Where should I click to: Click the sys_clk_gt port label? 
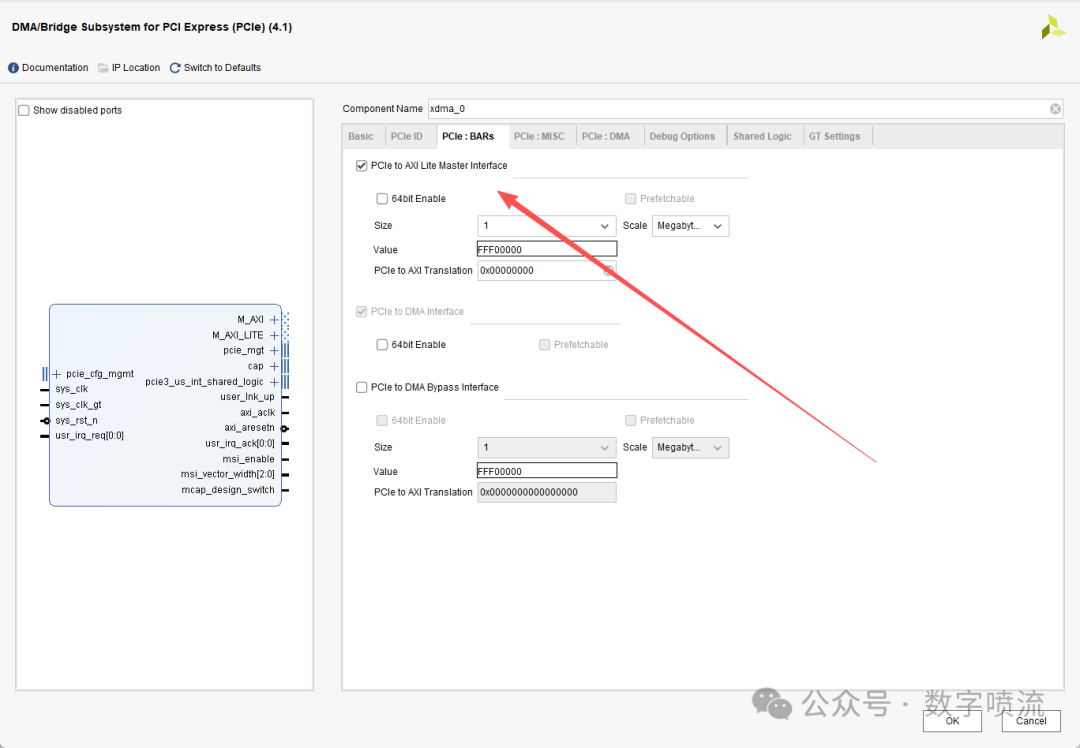pyautogui.click(x=79, y=405)
